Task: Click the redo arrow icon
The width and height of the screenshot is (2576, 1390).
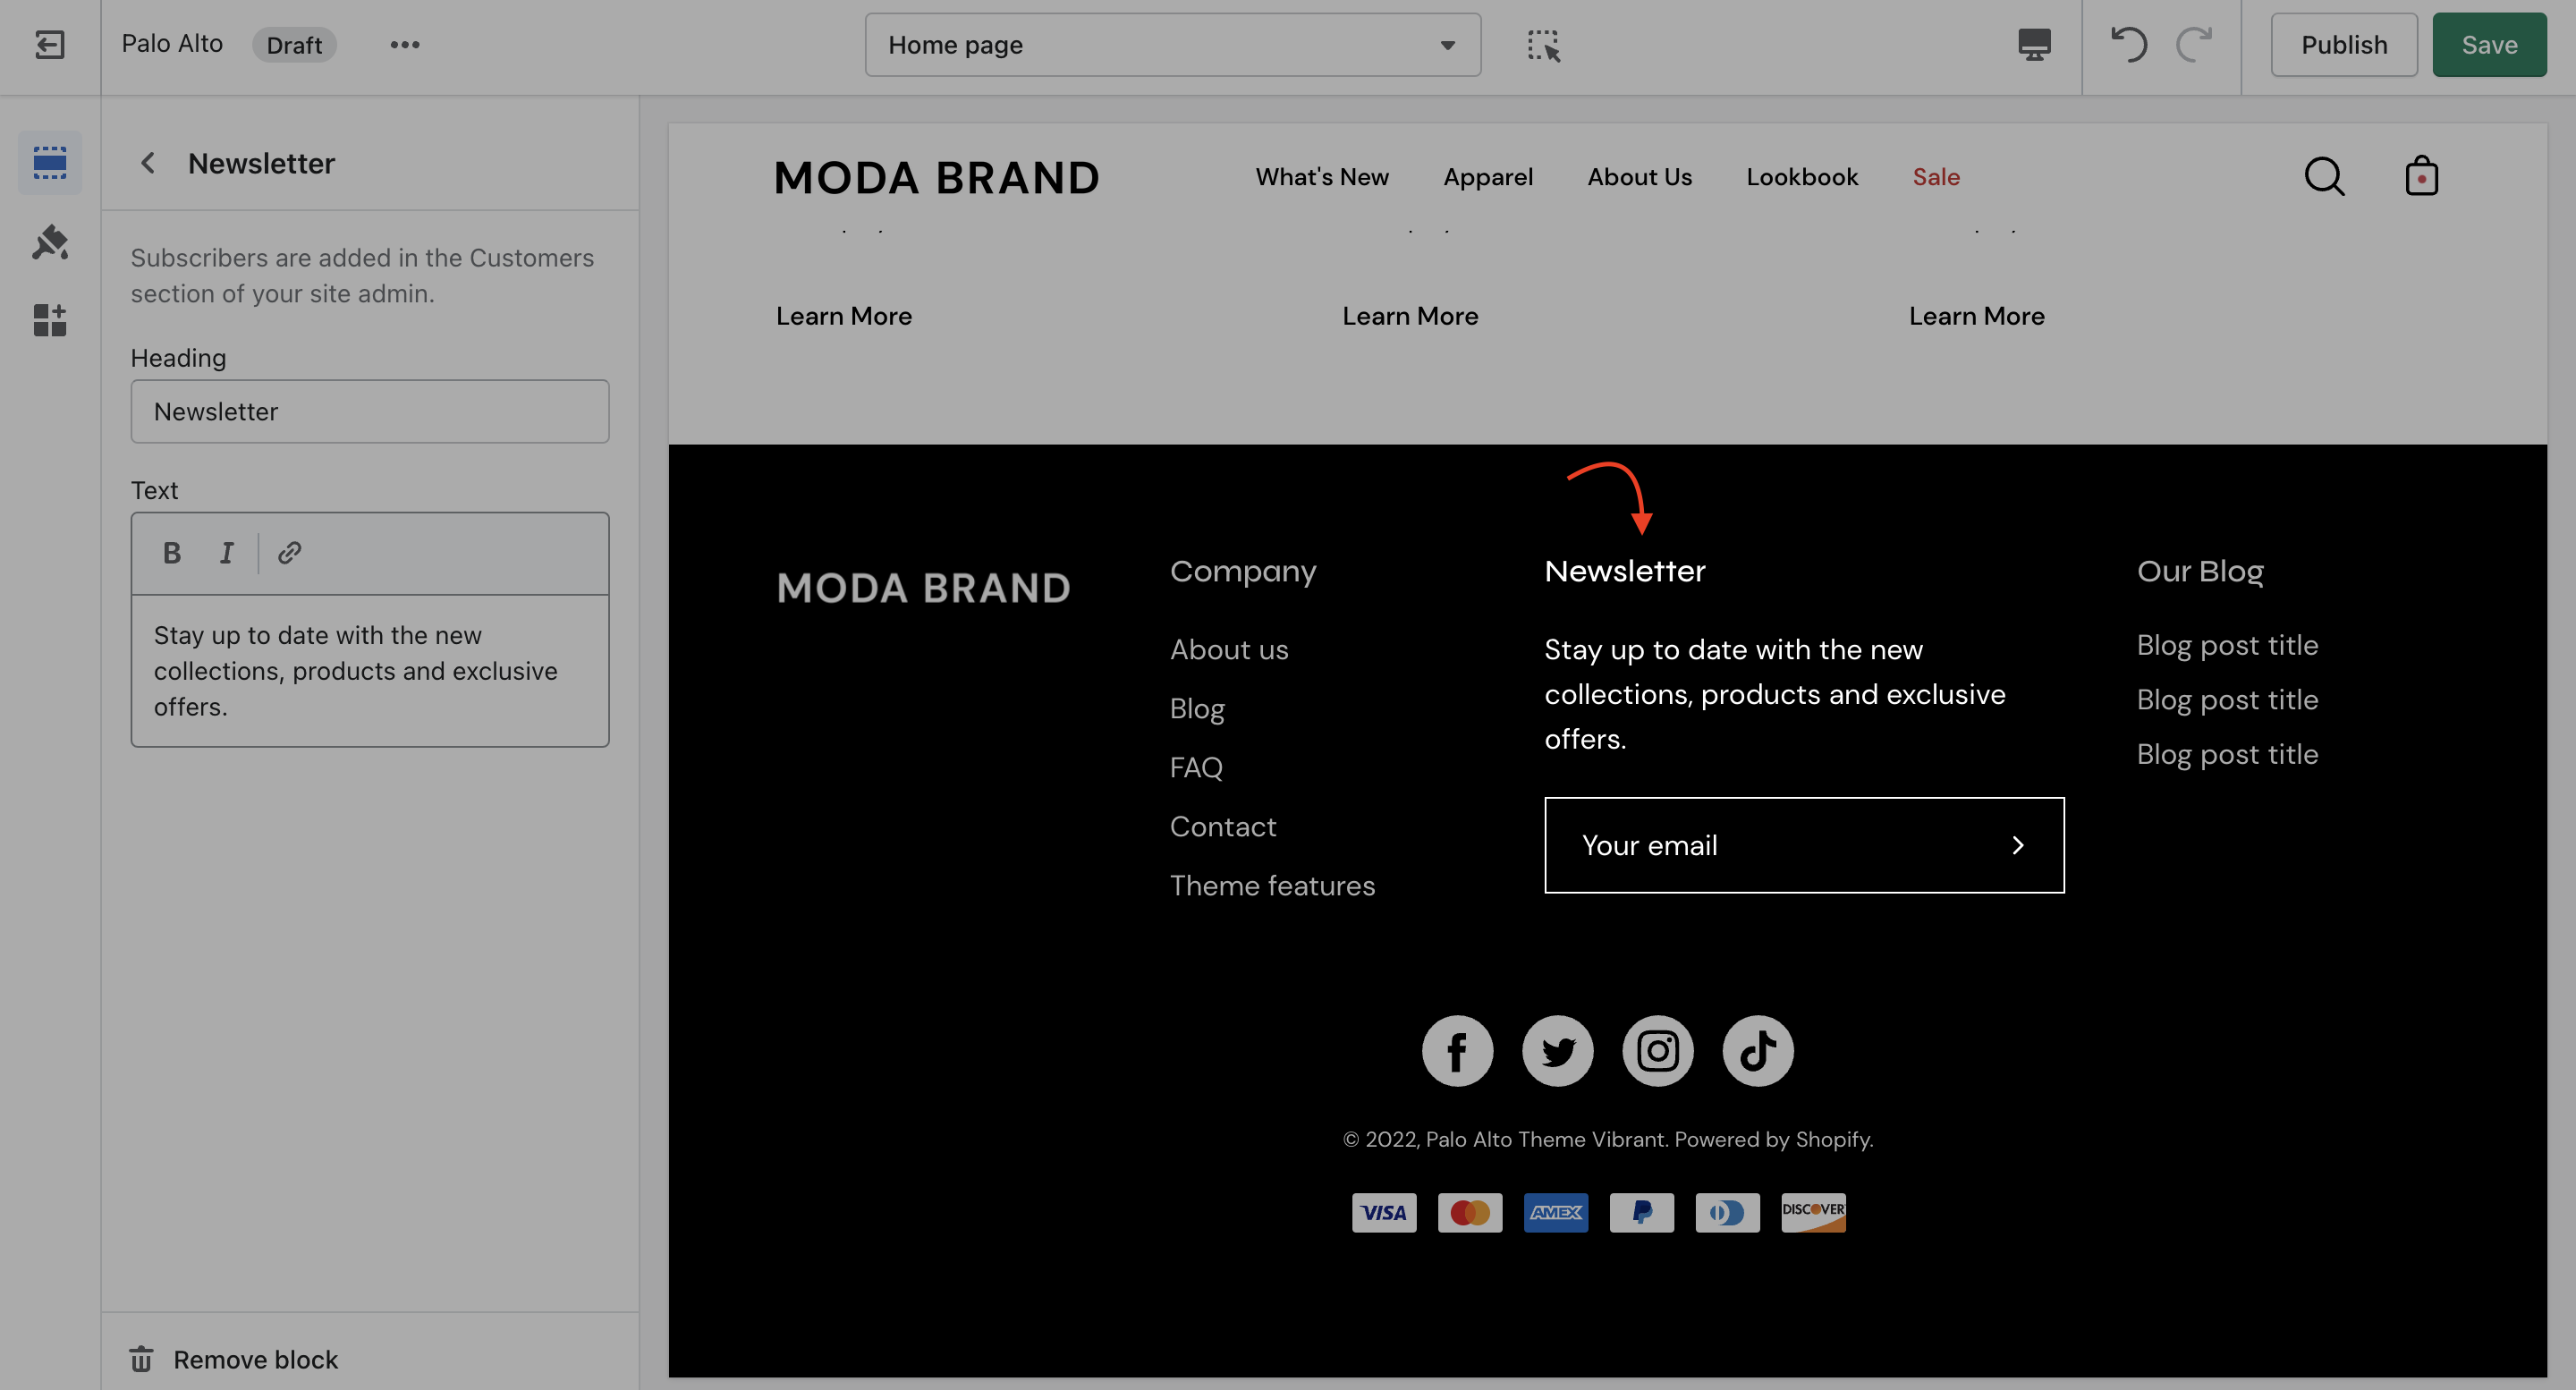Action: 2194,45
